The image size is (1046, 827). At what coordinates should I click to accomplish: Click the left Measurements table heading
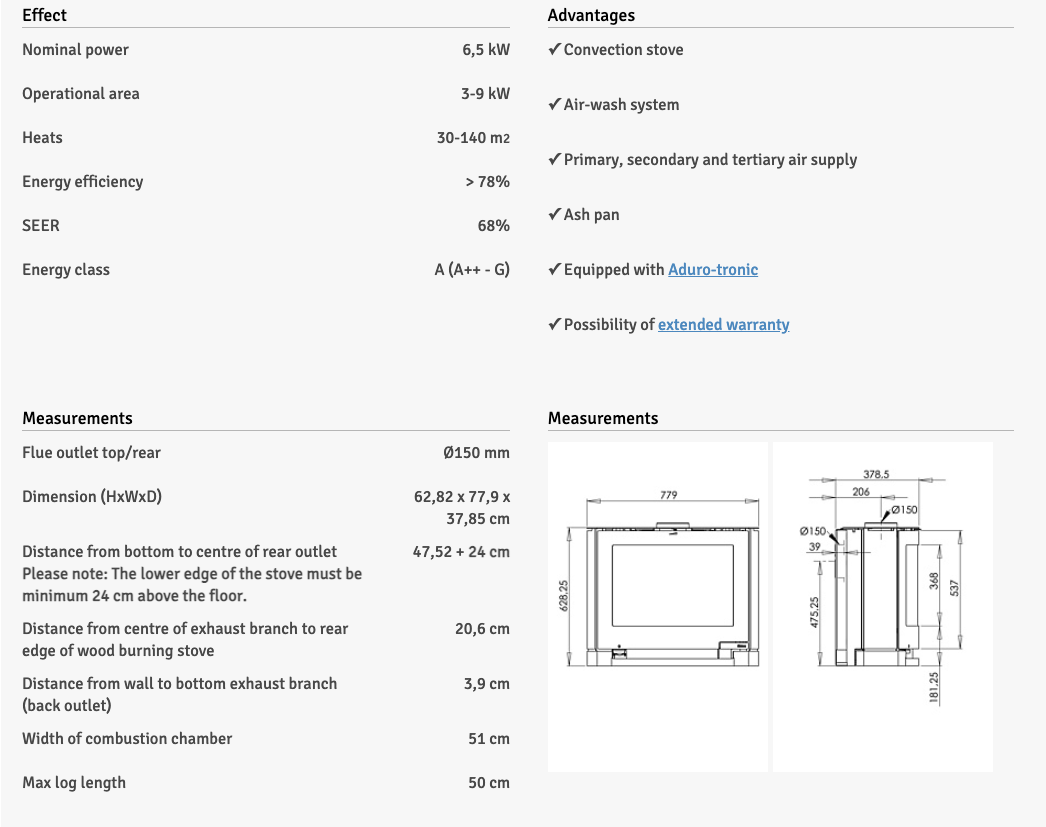point(77,418)
